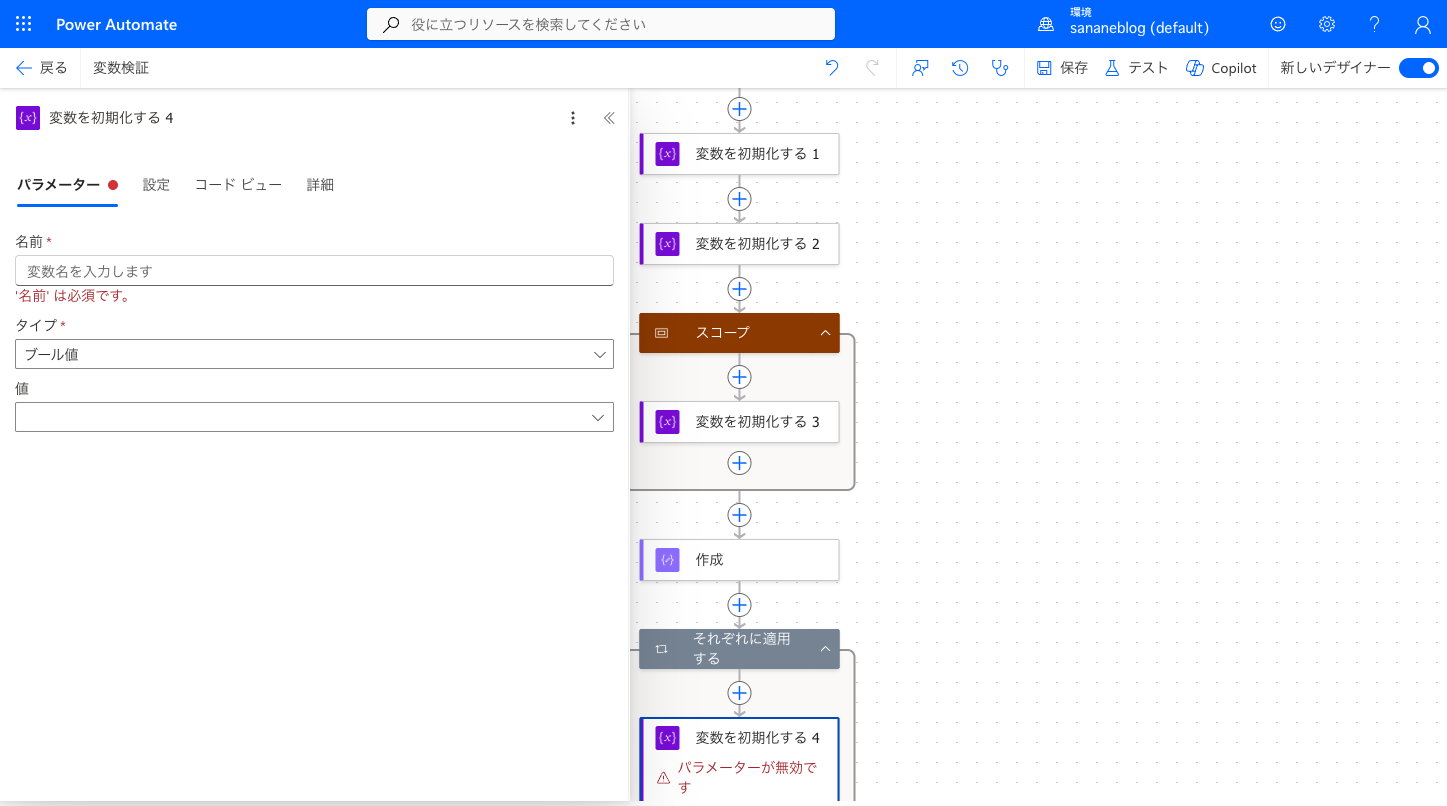
Task: Click the 変数を初期化する 4 panel title
Action: click(x=111, y=118)
